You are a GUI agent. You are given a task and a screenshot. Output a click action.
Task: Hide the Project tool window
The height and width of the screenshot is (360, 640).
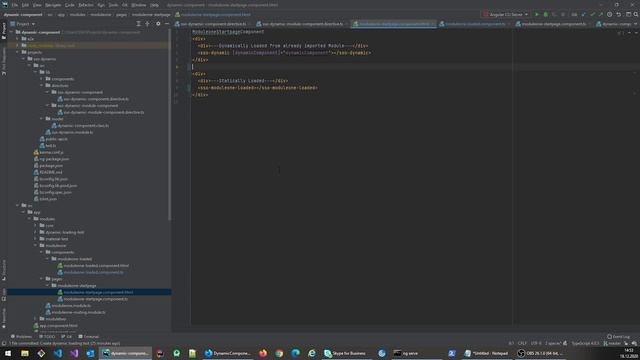point(167,24)
